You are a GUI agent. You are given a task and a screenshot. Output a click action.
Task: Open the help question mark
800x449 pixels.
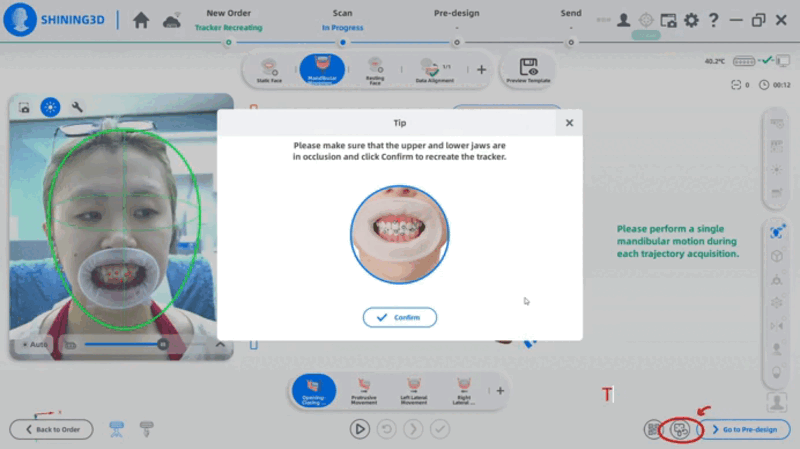tap(714, 20)
